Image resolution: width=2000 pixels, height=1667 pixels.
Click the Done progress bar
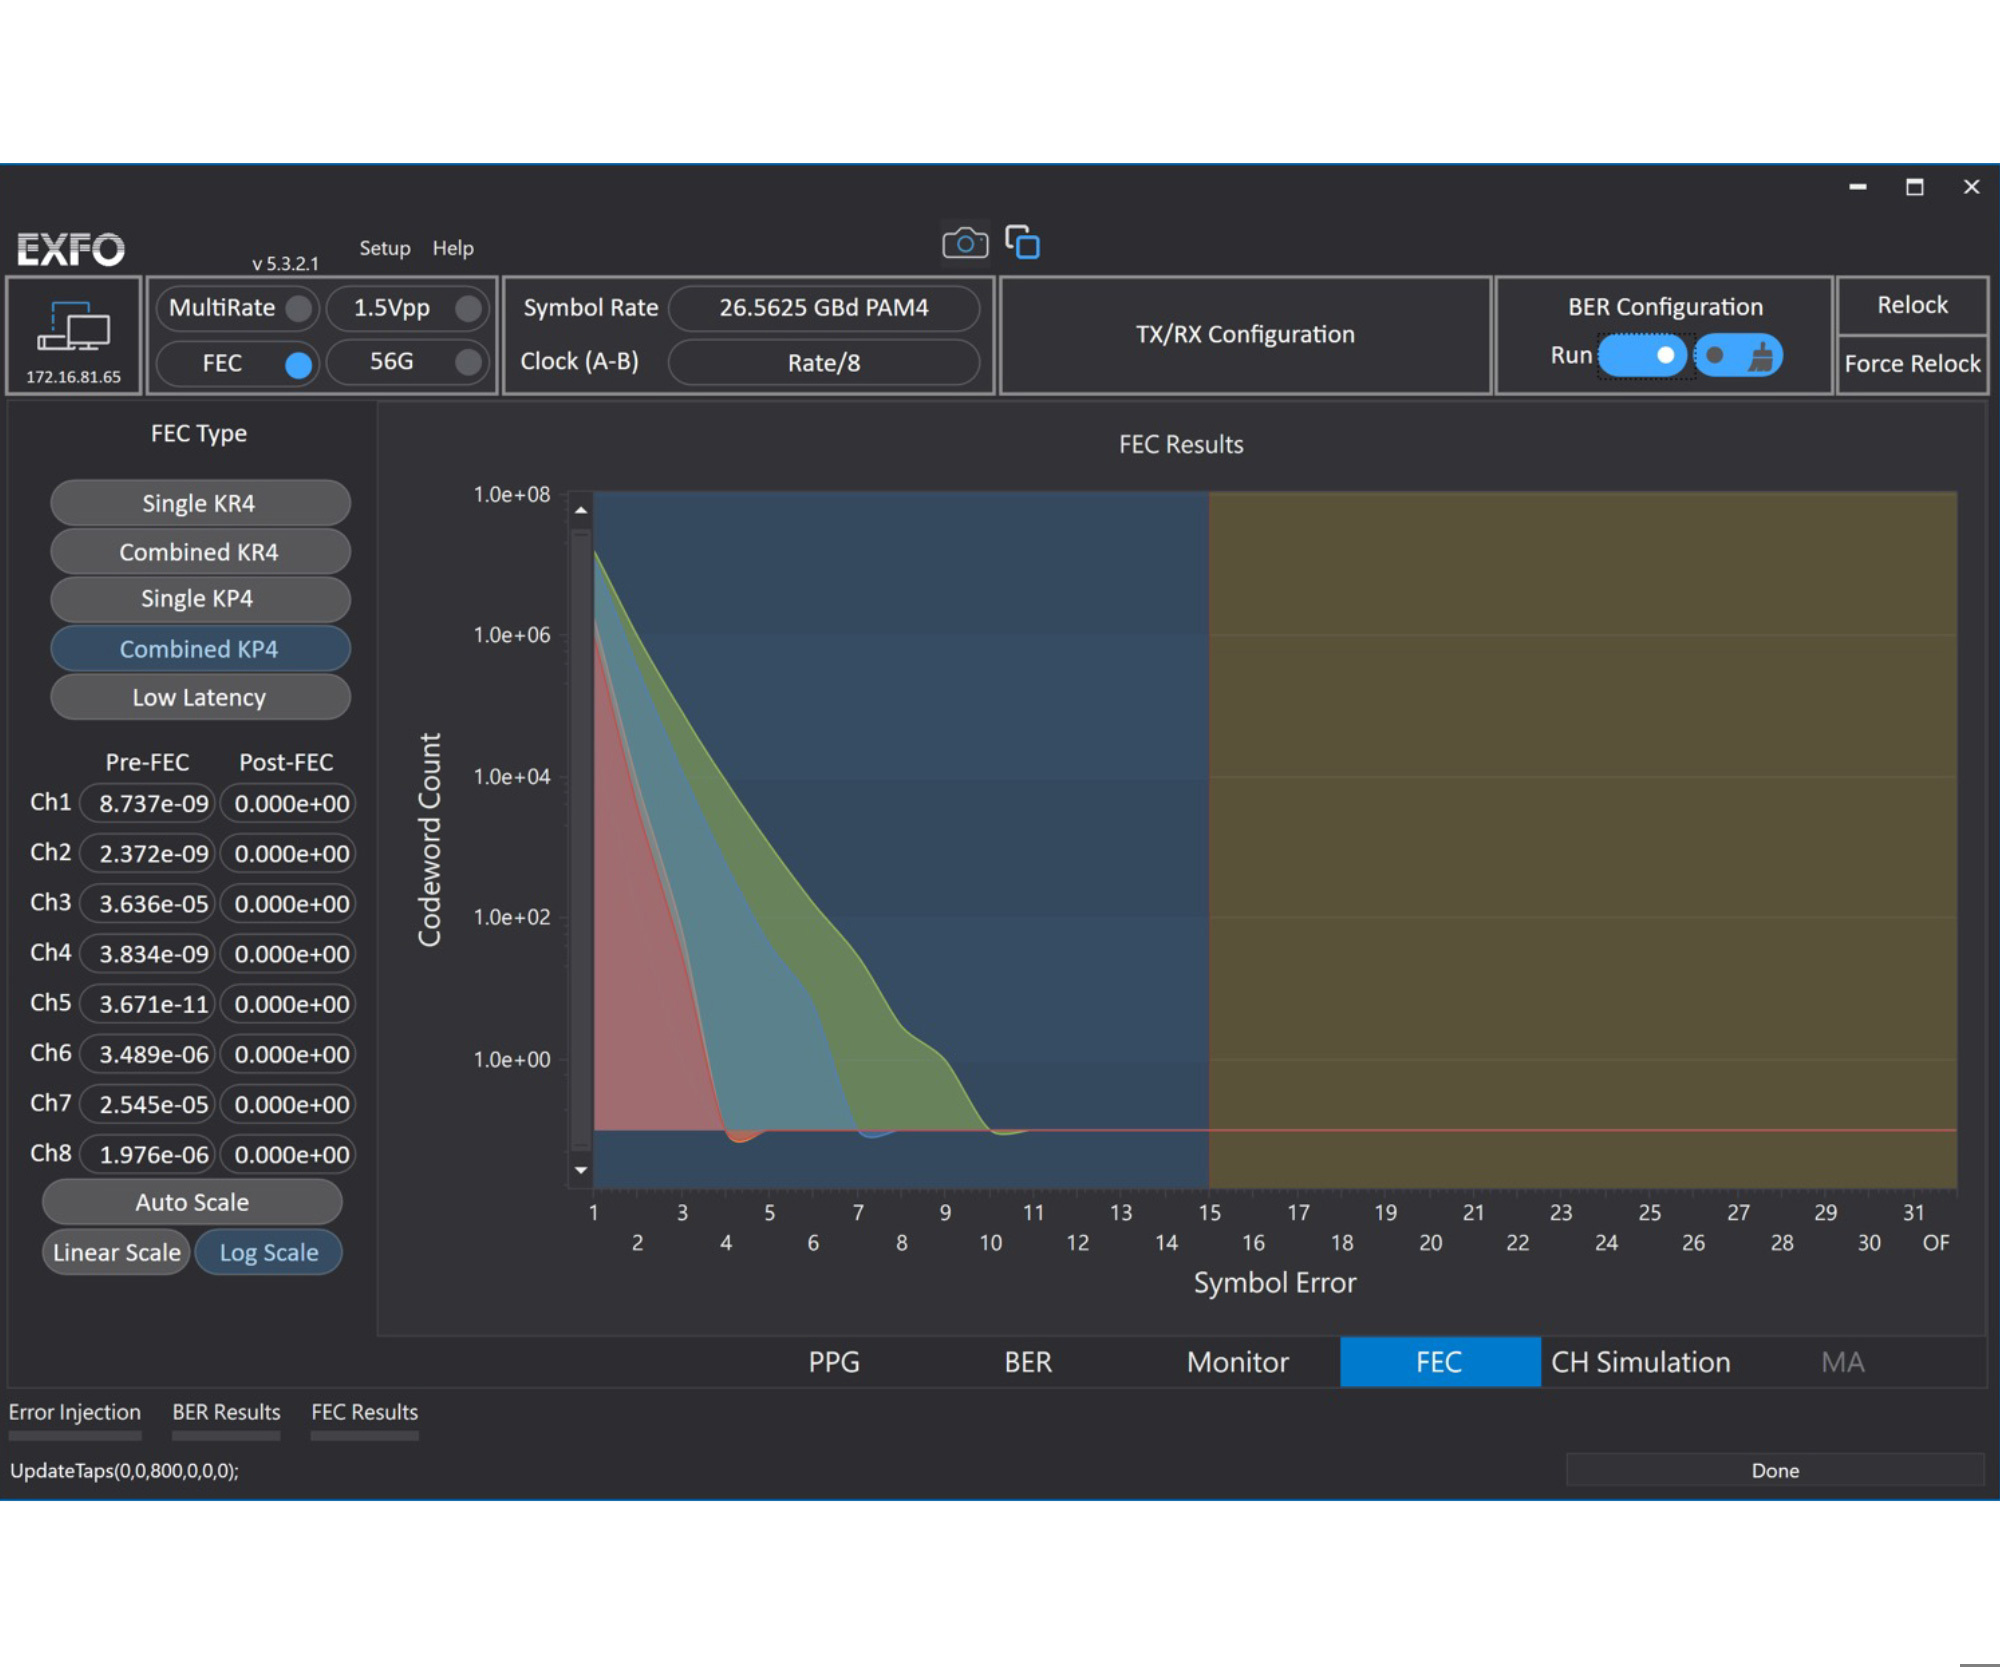(1774, 1470)
